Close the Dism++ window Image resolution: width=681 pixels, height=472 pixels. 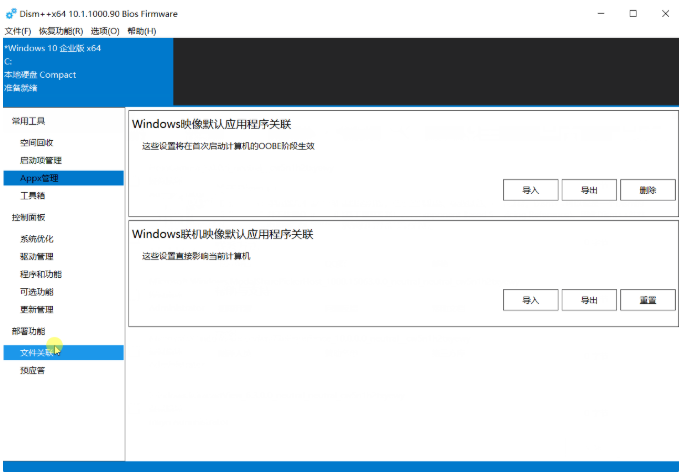665,13
